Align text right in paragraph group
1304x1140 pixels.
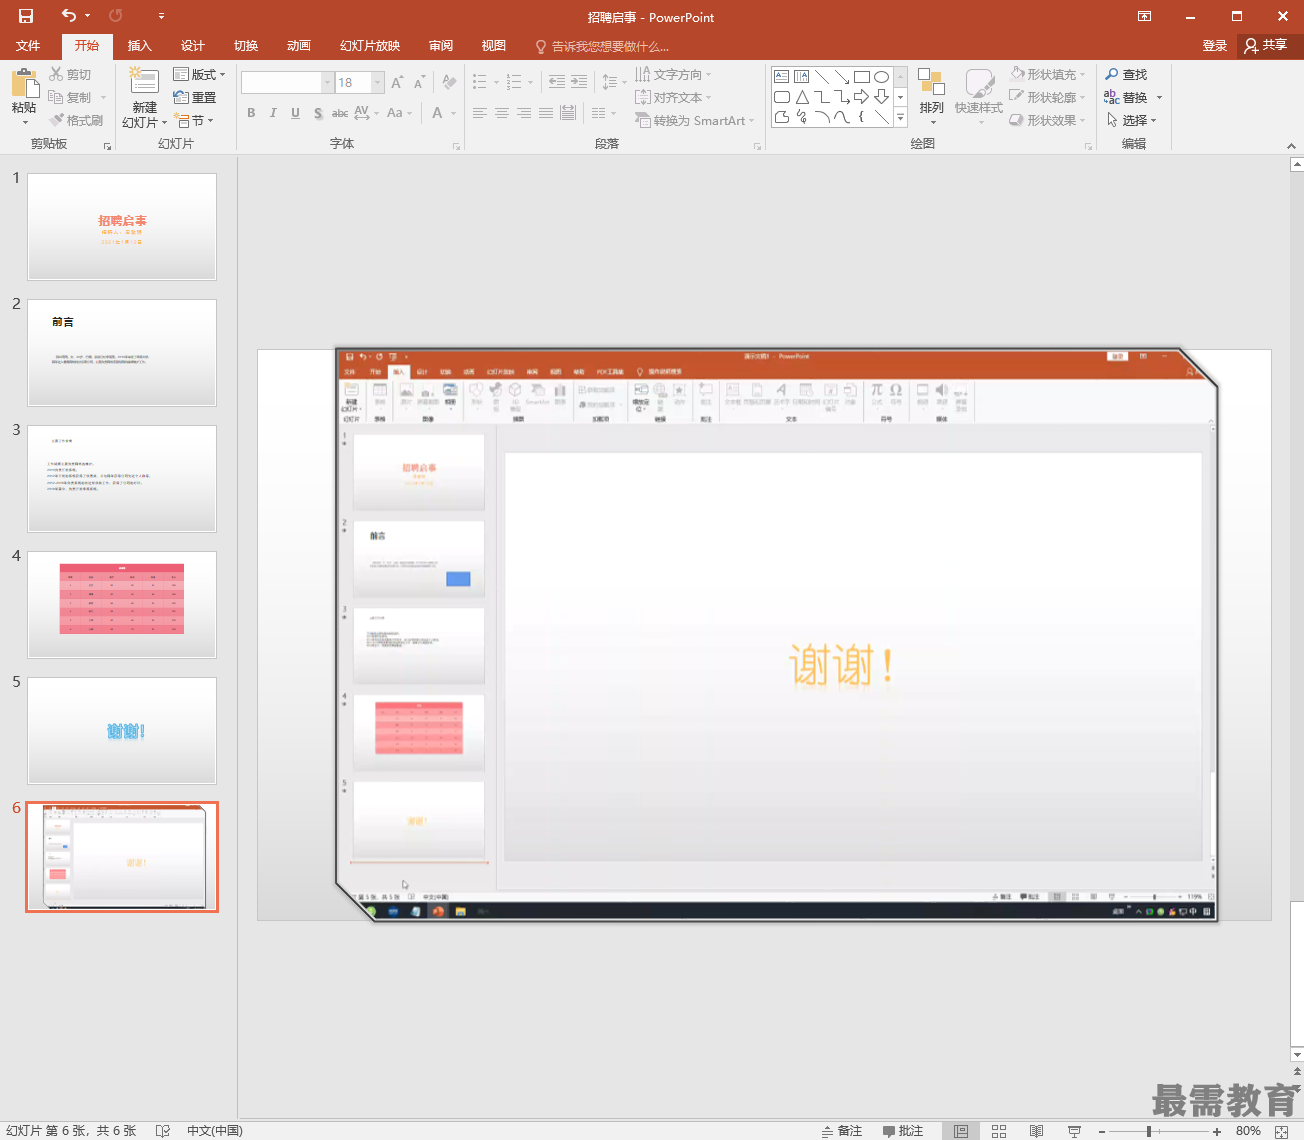pos(524,114)
